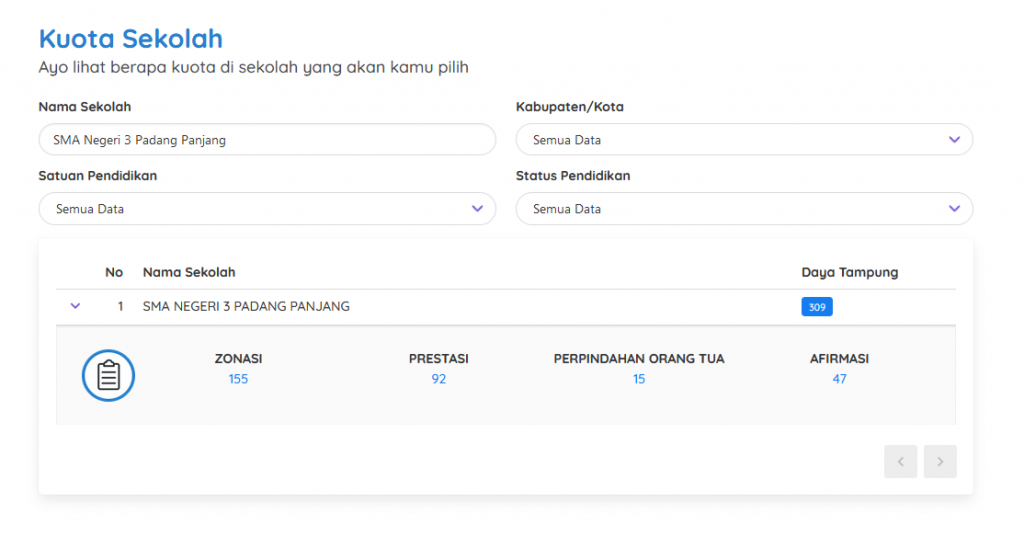Collapse the SMA Negeri 3 row chevron
Screen dimensions: 1024x536
[x=75, y=306]
